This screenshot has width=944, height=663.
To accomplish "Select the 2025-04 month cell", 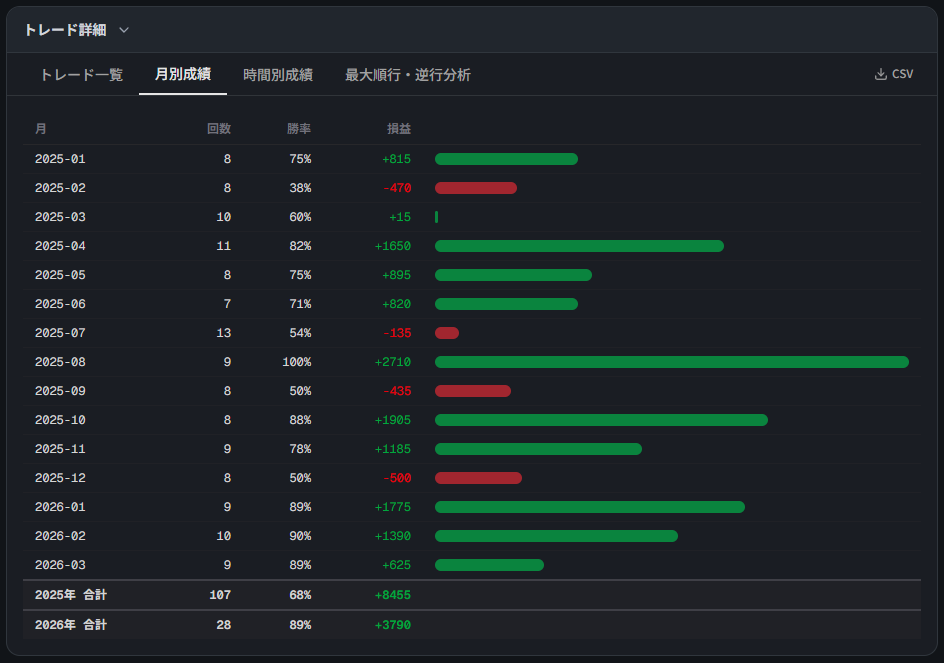I will click(60, 246).
